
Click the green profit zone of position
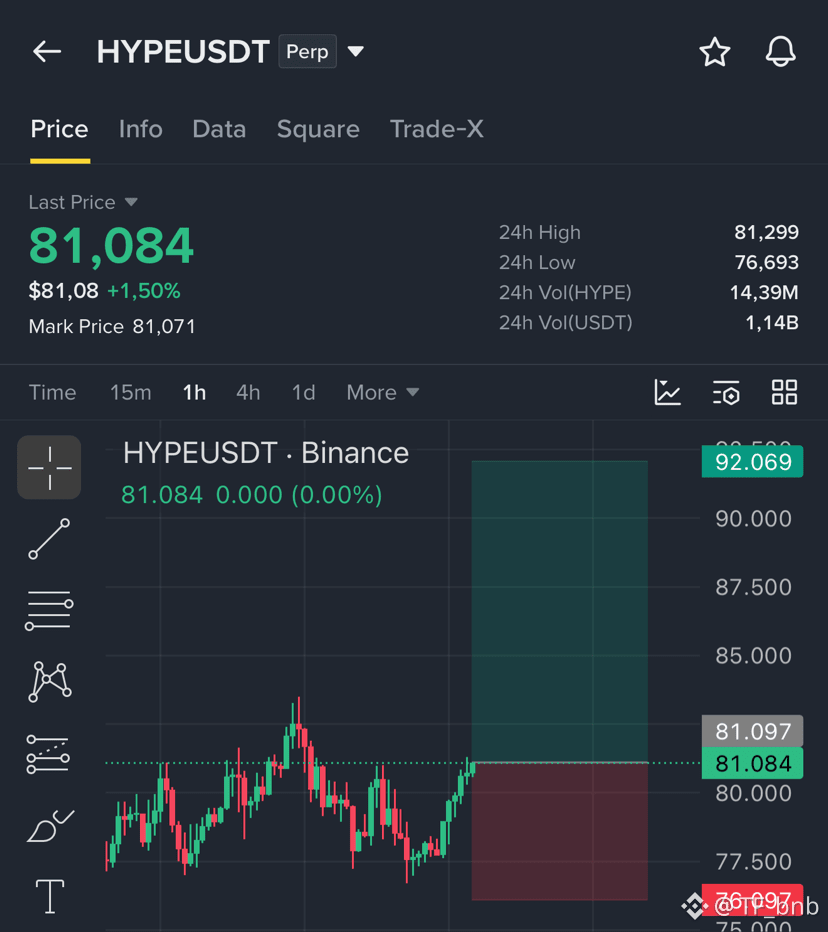pos(559,611)
